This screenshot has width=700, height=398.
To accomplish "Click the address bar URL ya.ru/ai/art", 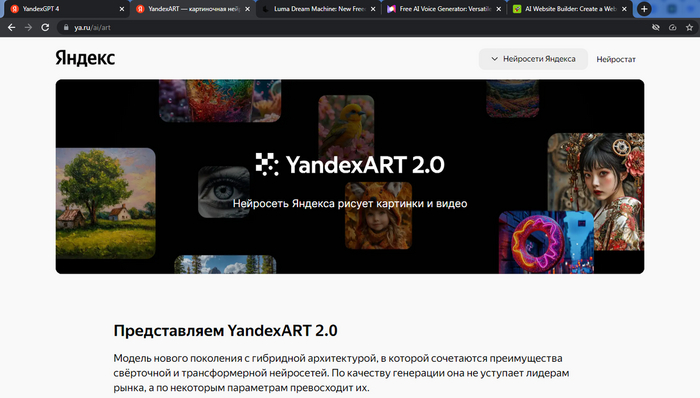I will tap(92, 27).
